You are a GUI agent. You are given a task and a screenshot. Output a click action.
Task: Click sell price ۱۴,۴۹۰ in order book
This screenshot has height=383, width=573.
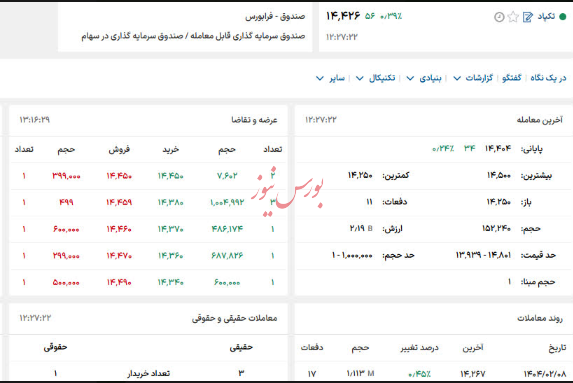coord(119,282)
